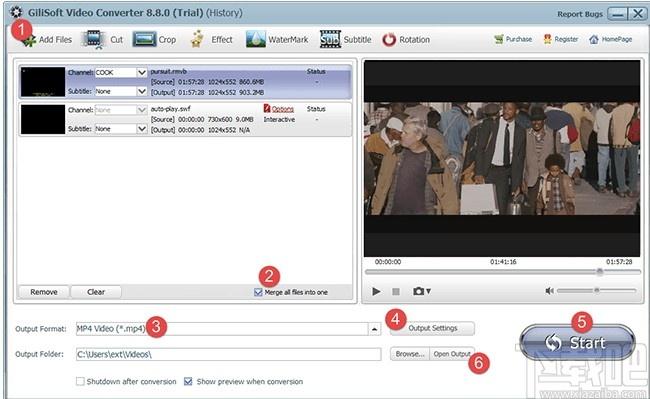This screenshot has height=399, width=650.
Task: Click Report Bugs link
Action: point(580,14)
